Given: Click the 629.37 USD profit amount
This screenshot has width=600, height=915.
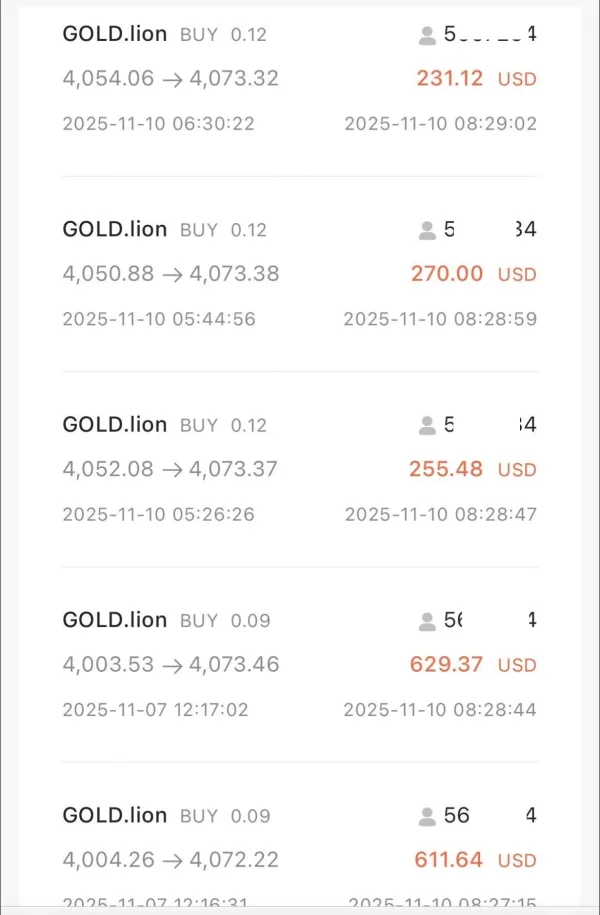Looking at the screenshot, I should pyautogui.click(x=473, y=664).
